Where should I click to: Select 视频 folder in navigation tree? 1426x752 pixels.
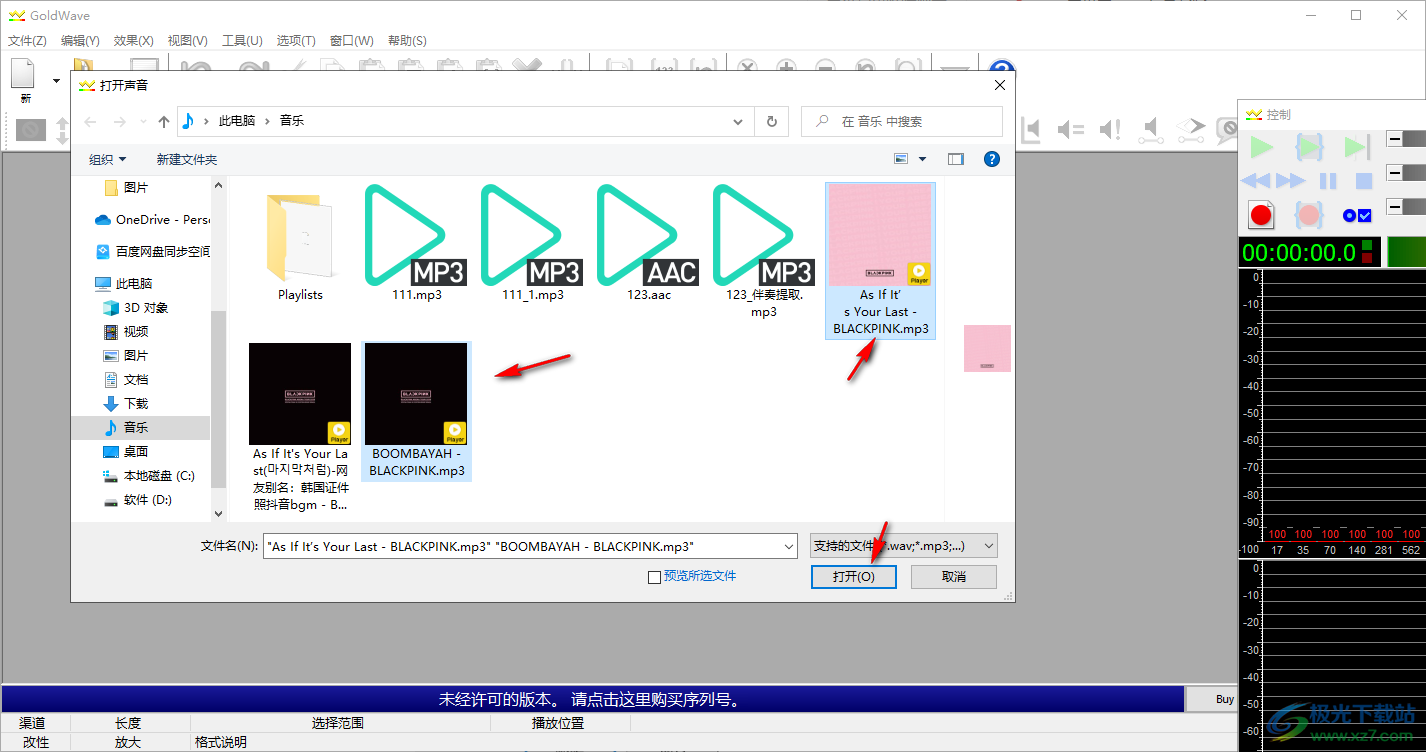tap(127, 331)
